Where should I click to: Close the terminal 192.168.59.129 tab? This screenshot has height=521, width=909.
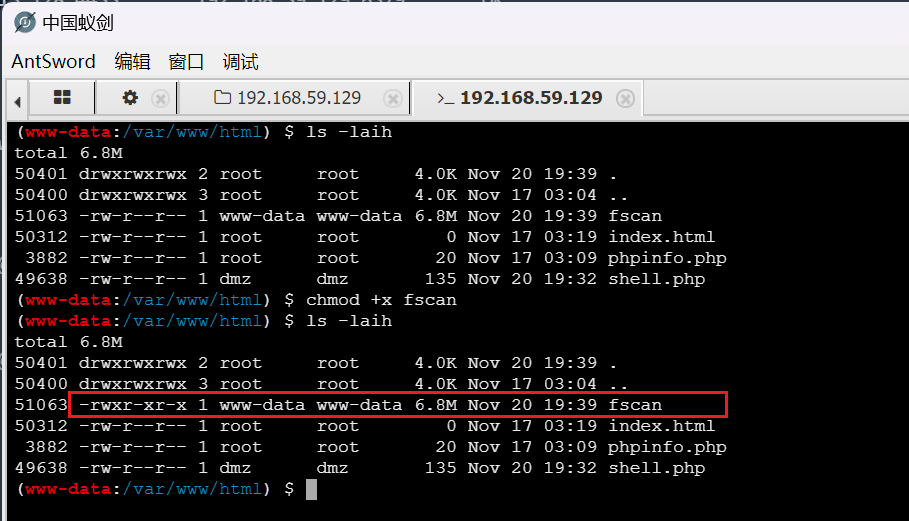point(625,99)
